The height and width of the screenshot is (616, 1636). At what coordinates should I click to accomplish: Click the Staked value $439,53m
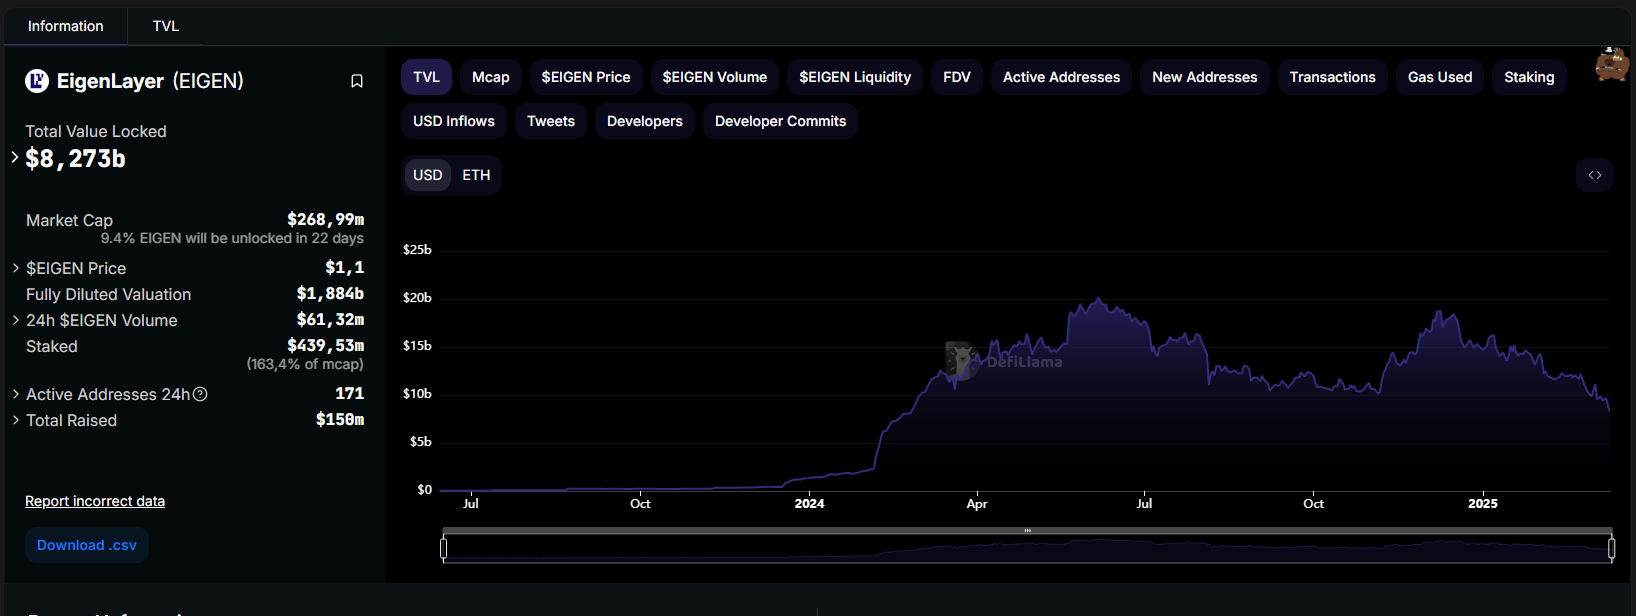point(326,346)
